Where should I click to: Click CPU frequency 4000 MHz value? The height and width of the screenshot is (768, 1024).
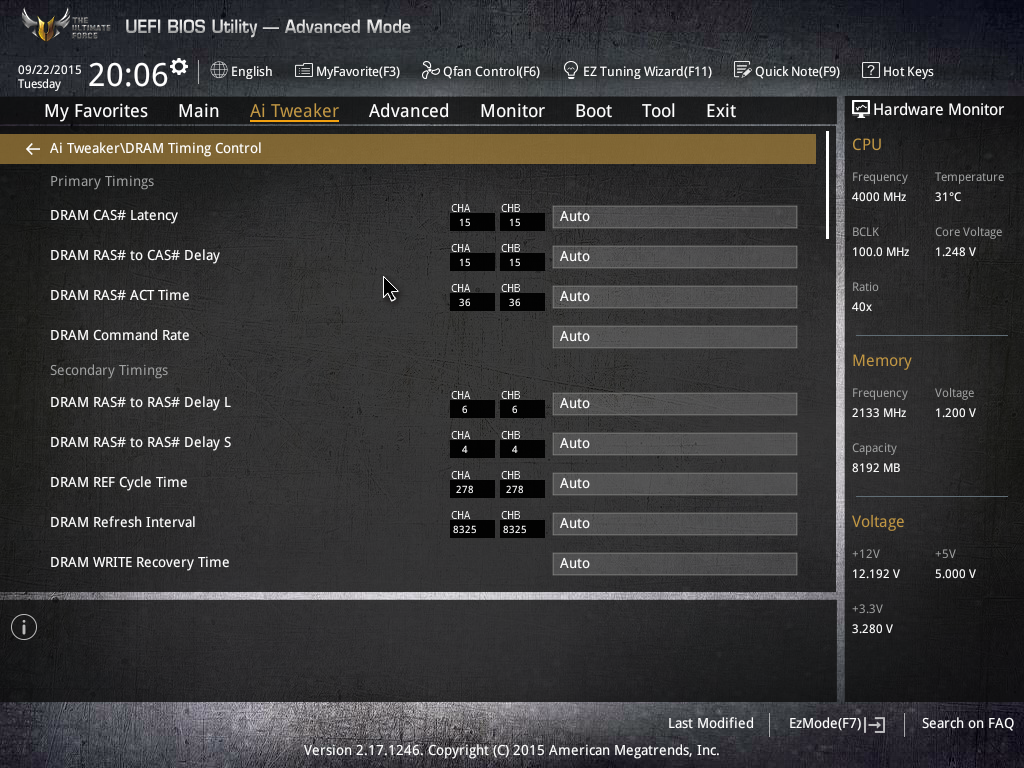pyautogui.click(x=878, y=197)
